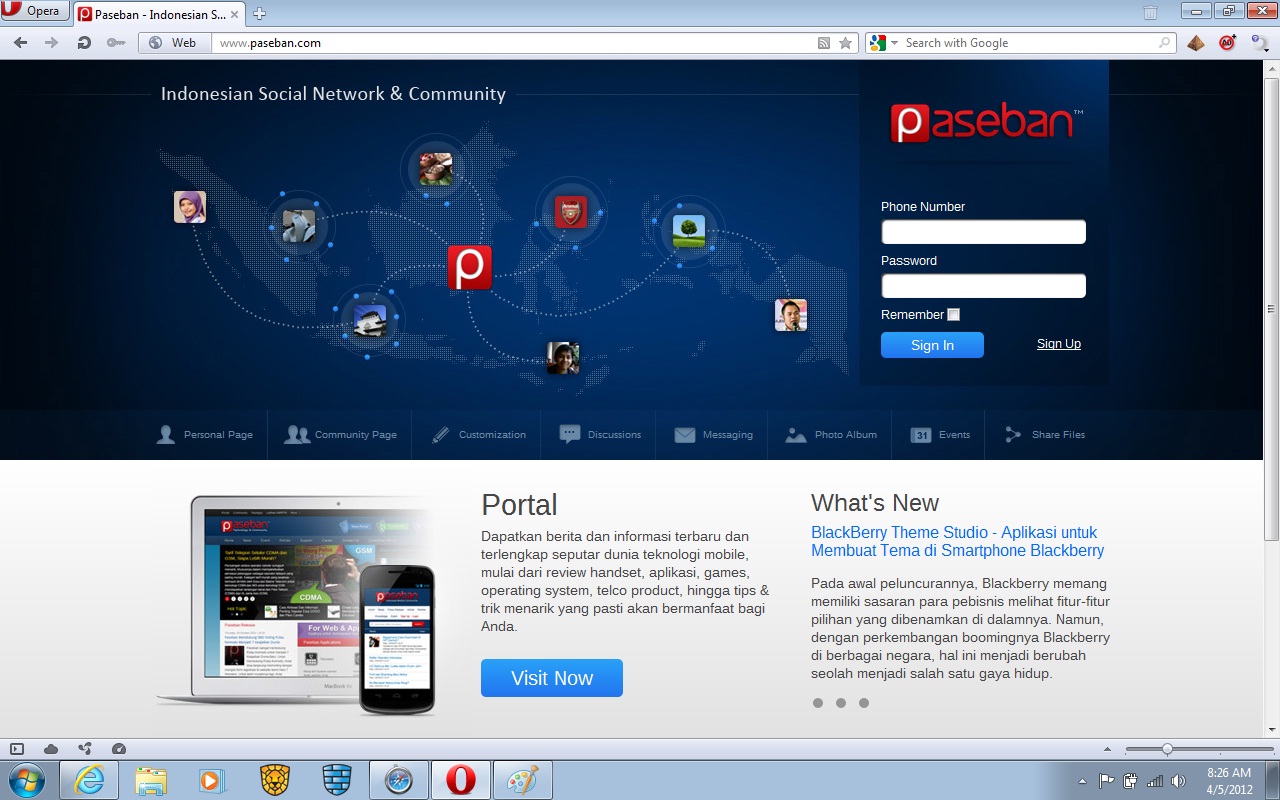This screenshot has height=800, width=1280.
Task: Click the search magnifier icon
Action: (x=1165, y=43)
